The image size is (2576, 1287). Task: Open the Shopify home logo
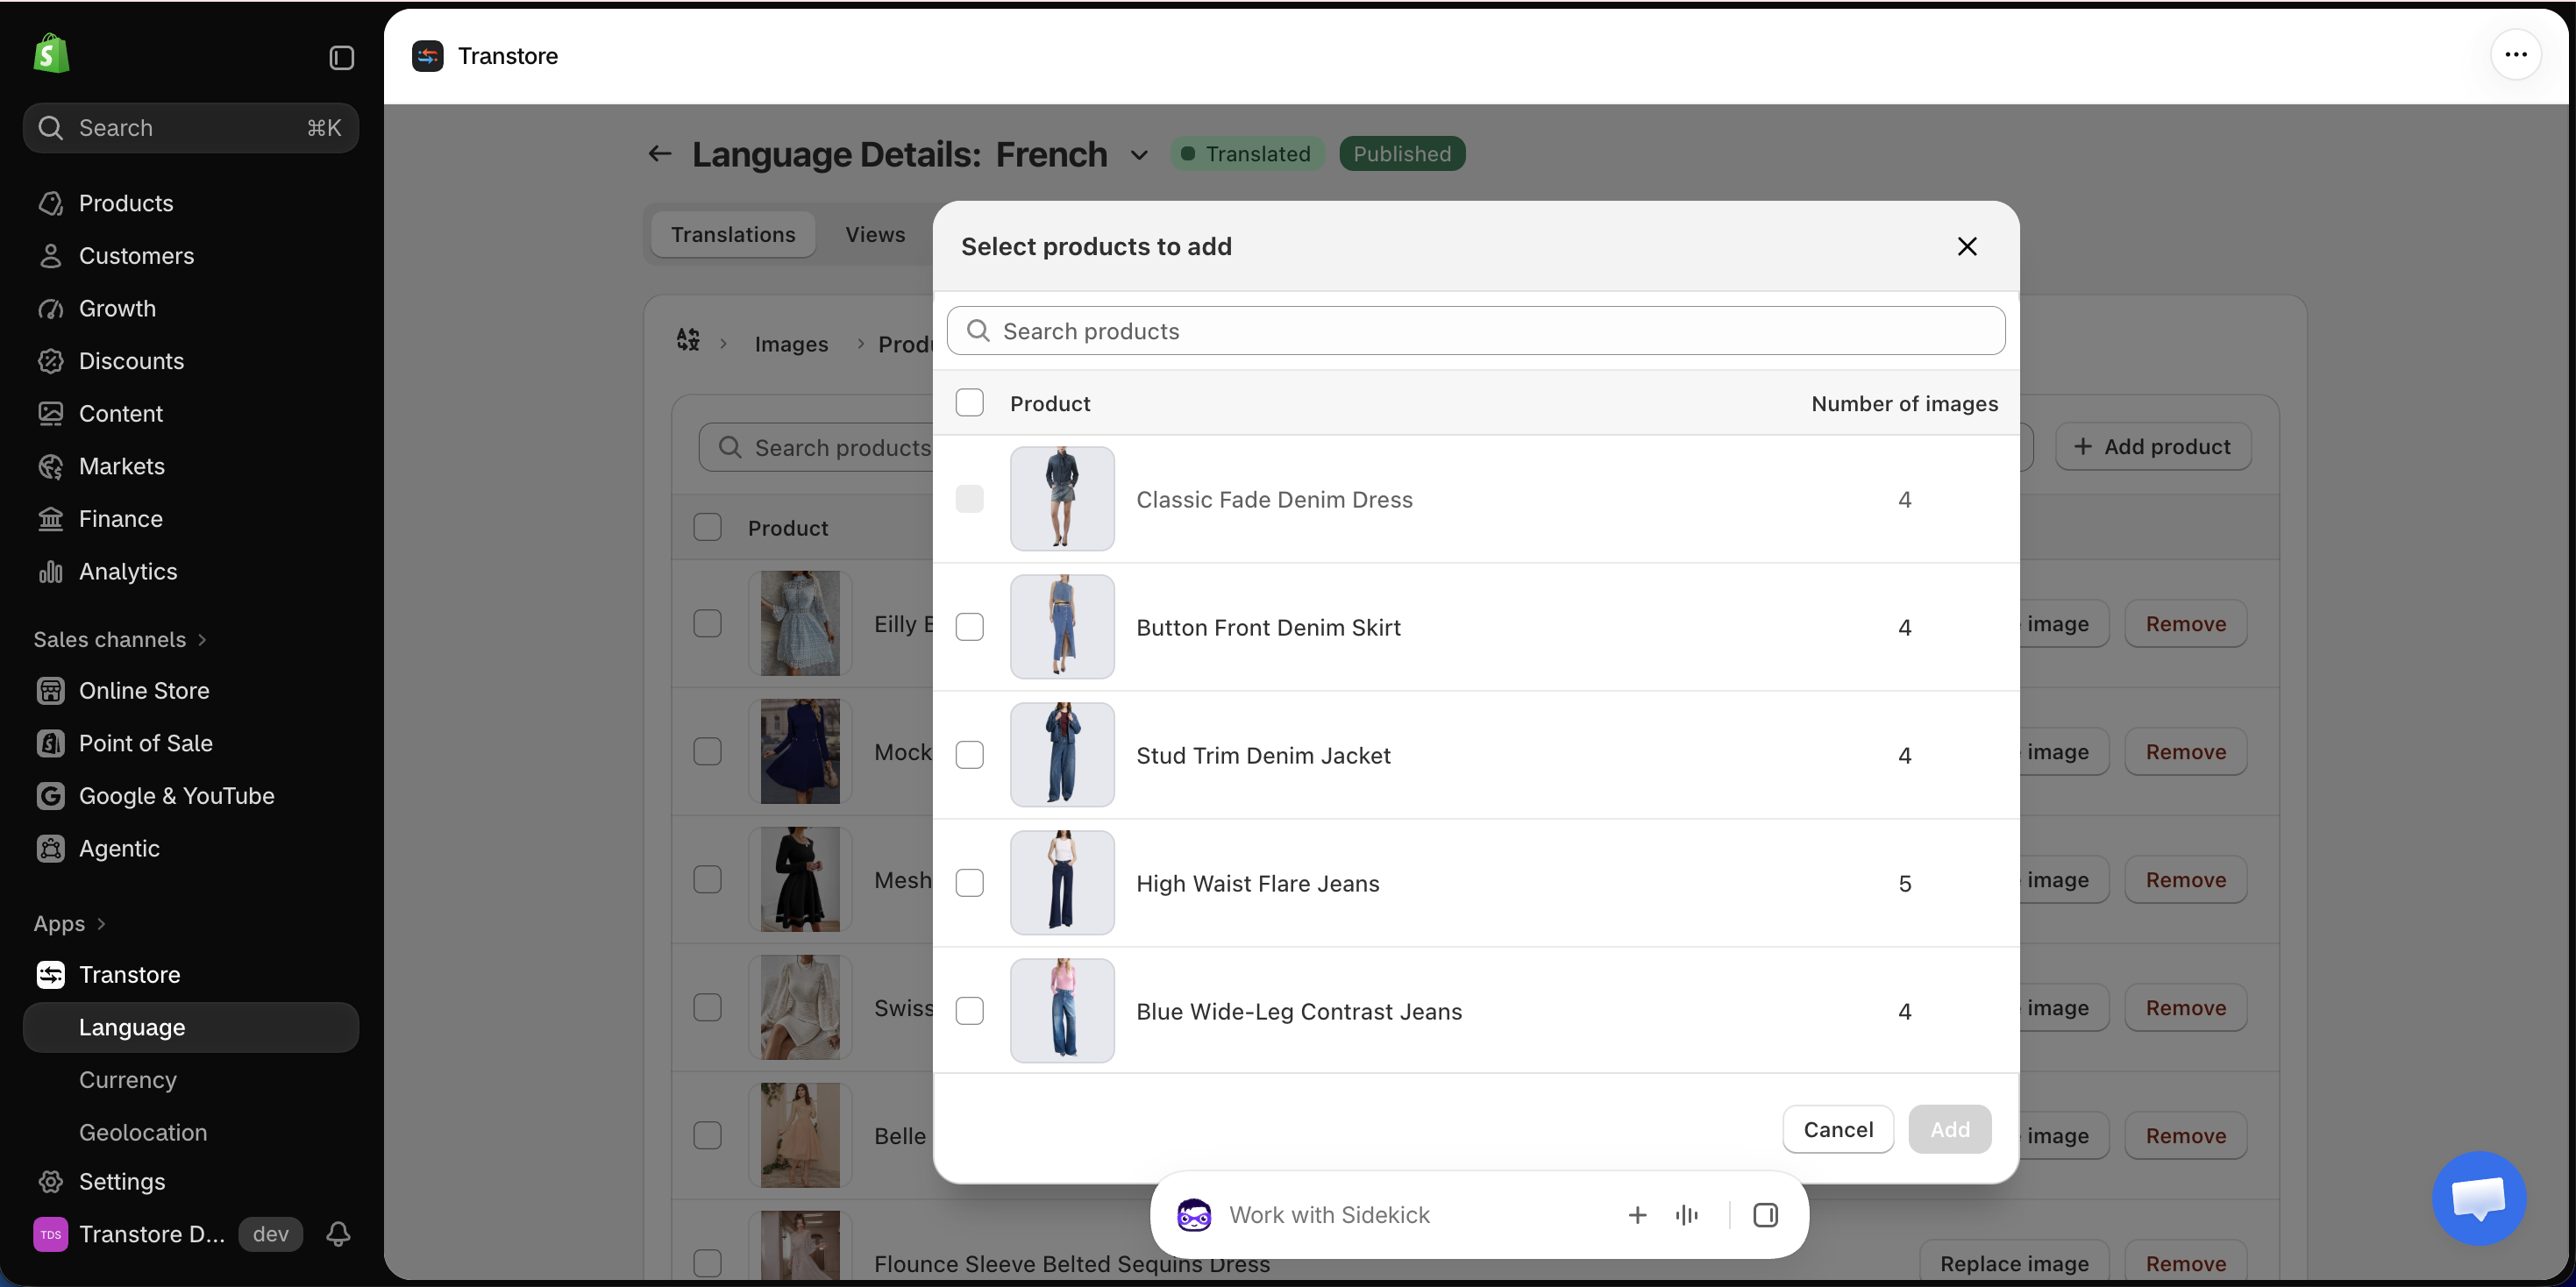point(51,54)
